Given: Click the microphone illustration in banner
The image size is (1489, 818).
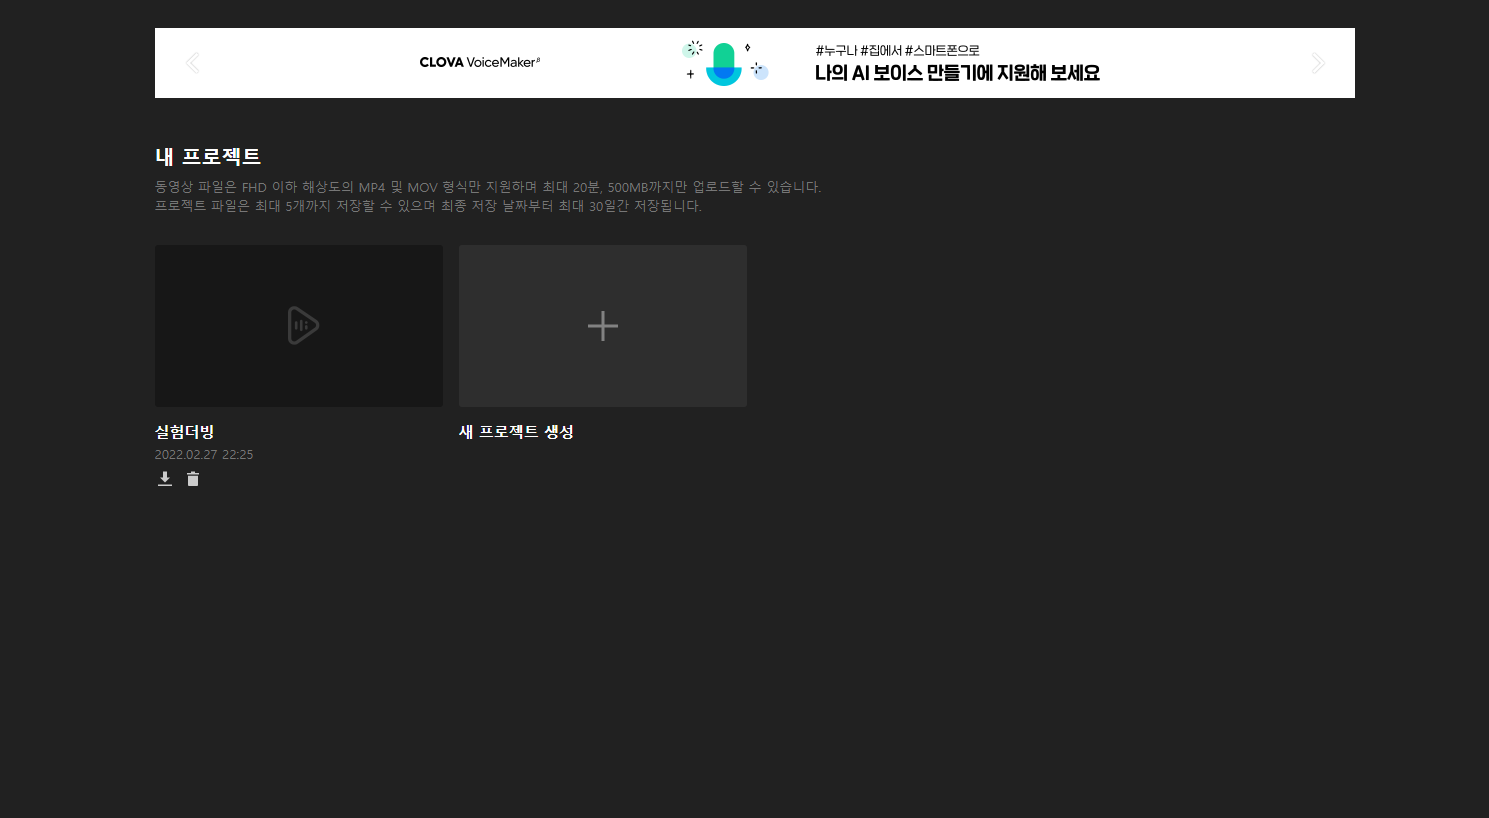Looking at the screenshot, I should click(x=725, y=63).
